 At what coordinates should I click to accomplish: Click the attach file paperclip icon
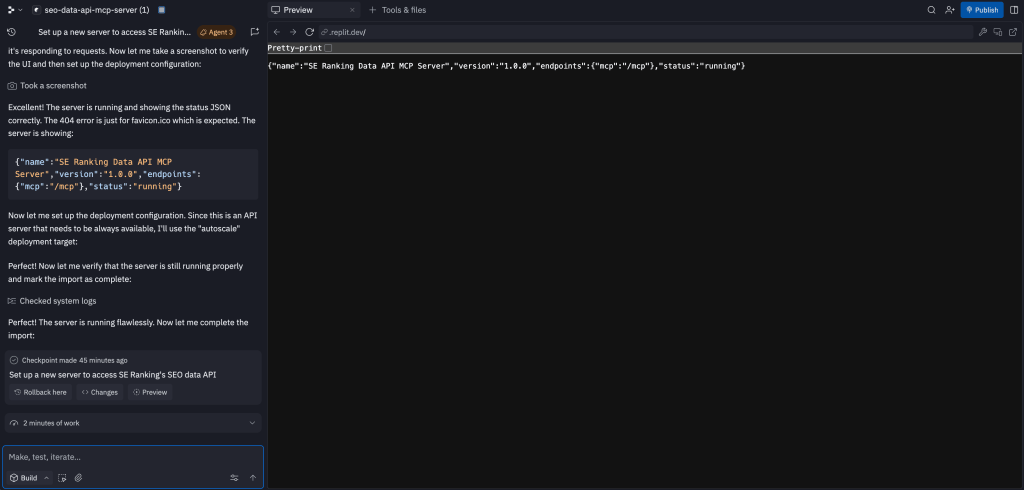tap(78, 478)
